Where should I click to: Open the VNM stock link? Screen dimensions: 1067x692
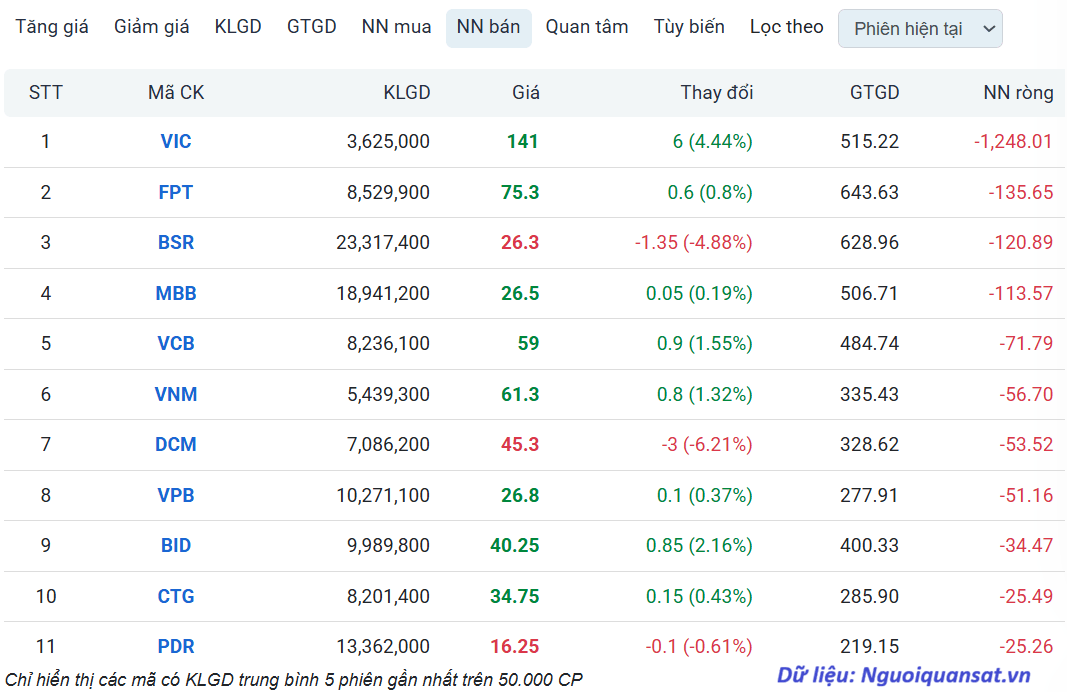[176, 394]
